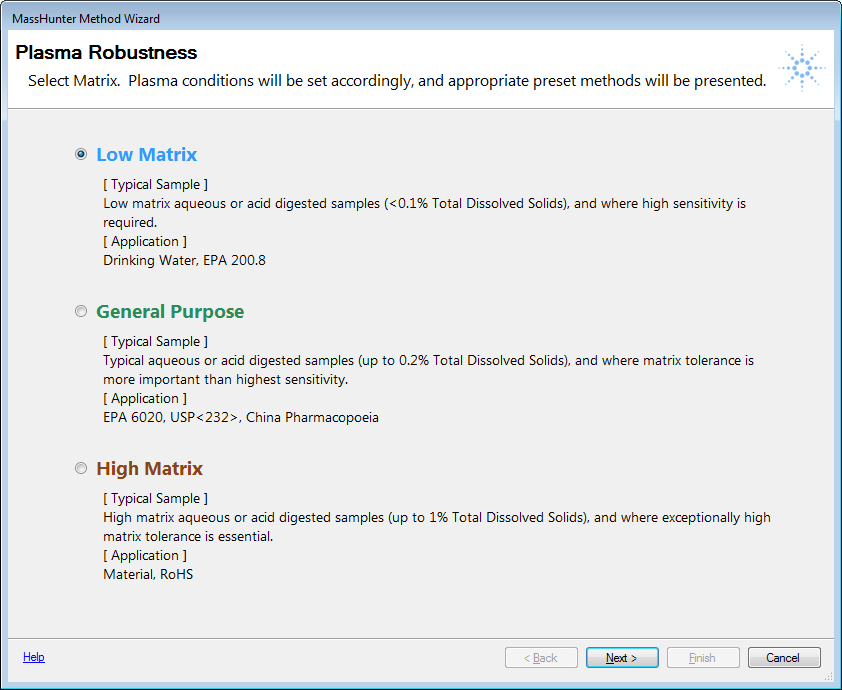The height and width of the screenshot is (690, 842).
Task: Click the Low Matrix heading text
Action: pyautogui.click(x=147, y=155)
